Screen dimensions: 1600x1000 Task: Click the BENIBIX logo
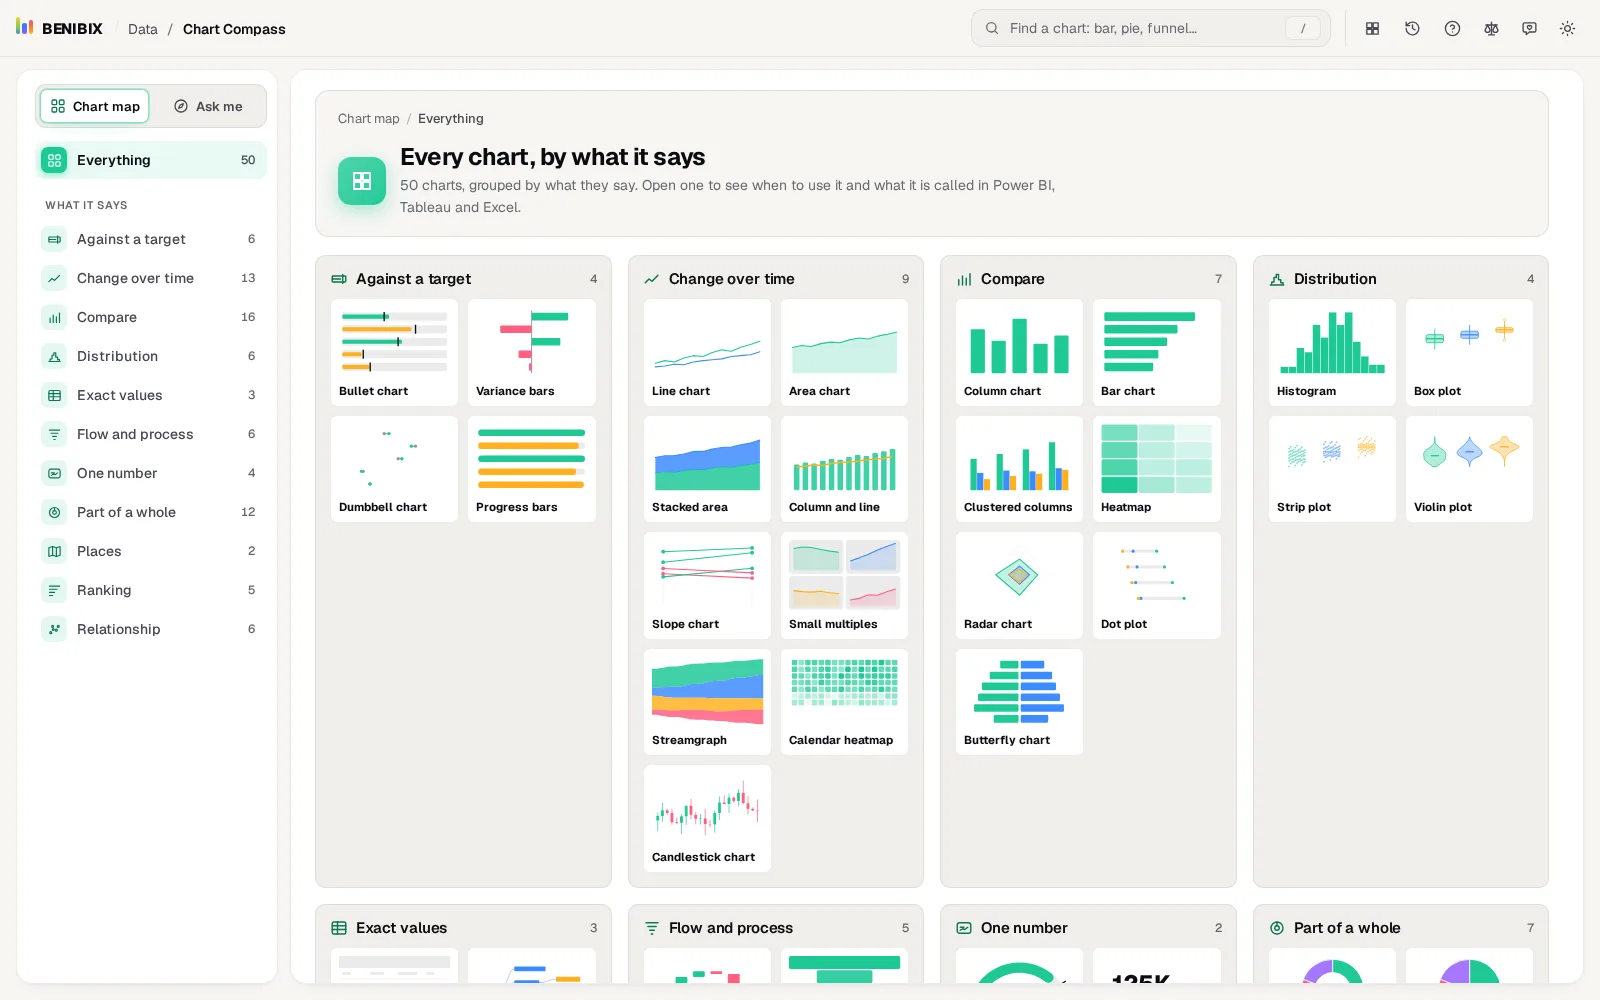click(60, 28)
